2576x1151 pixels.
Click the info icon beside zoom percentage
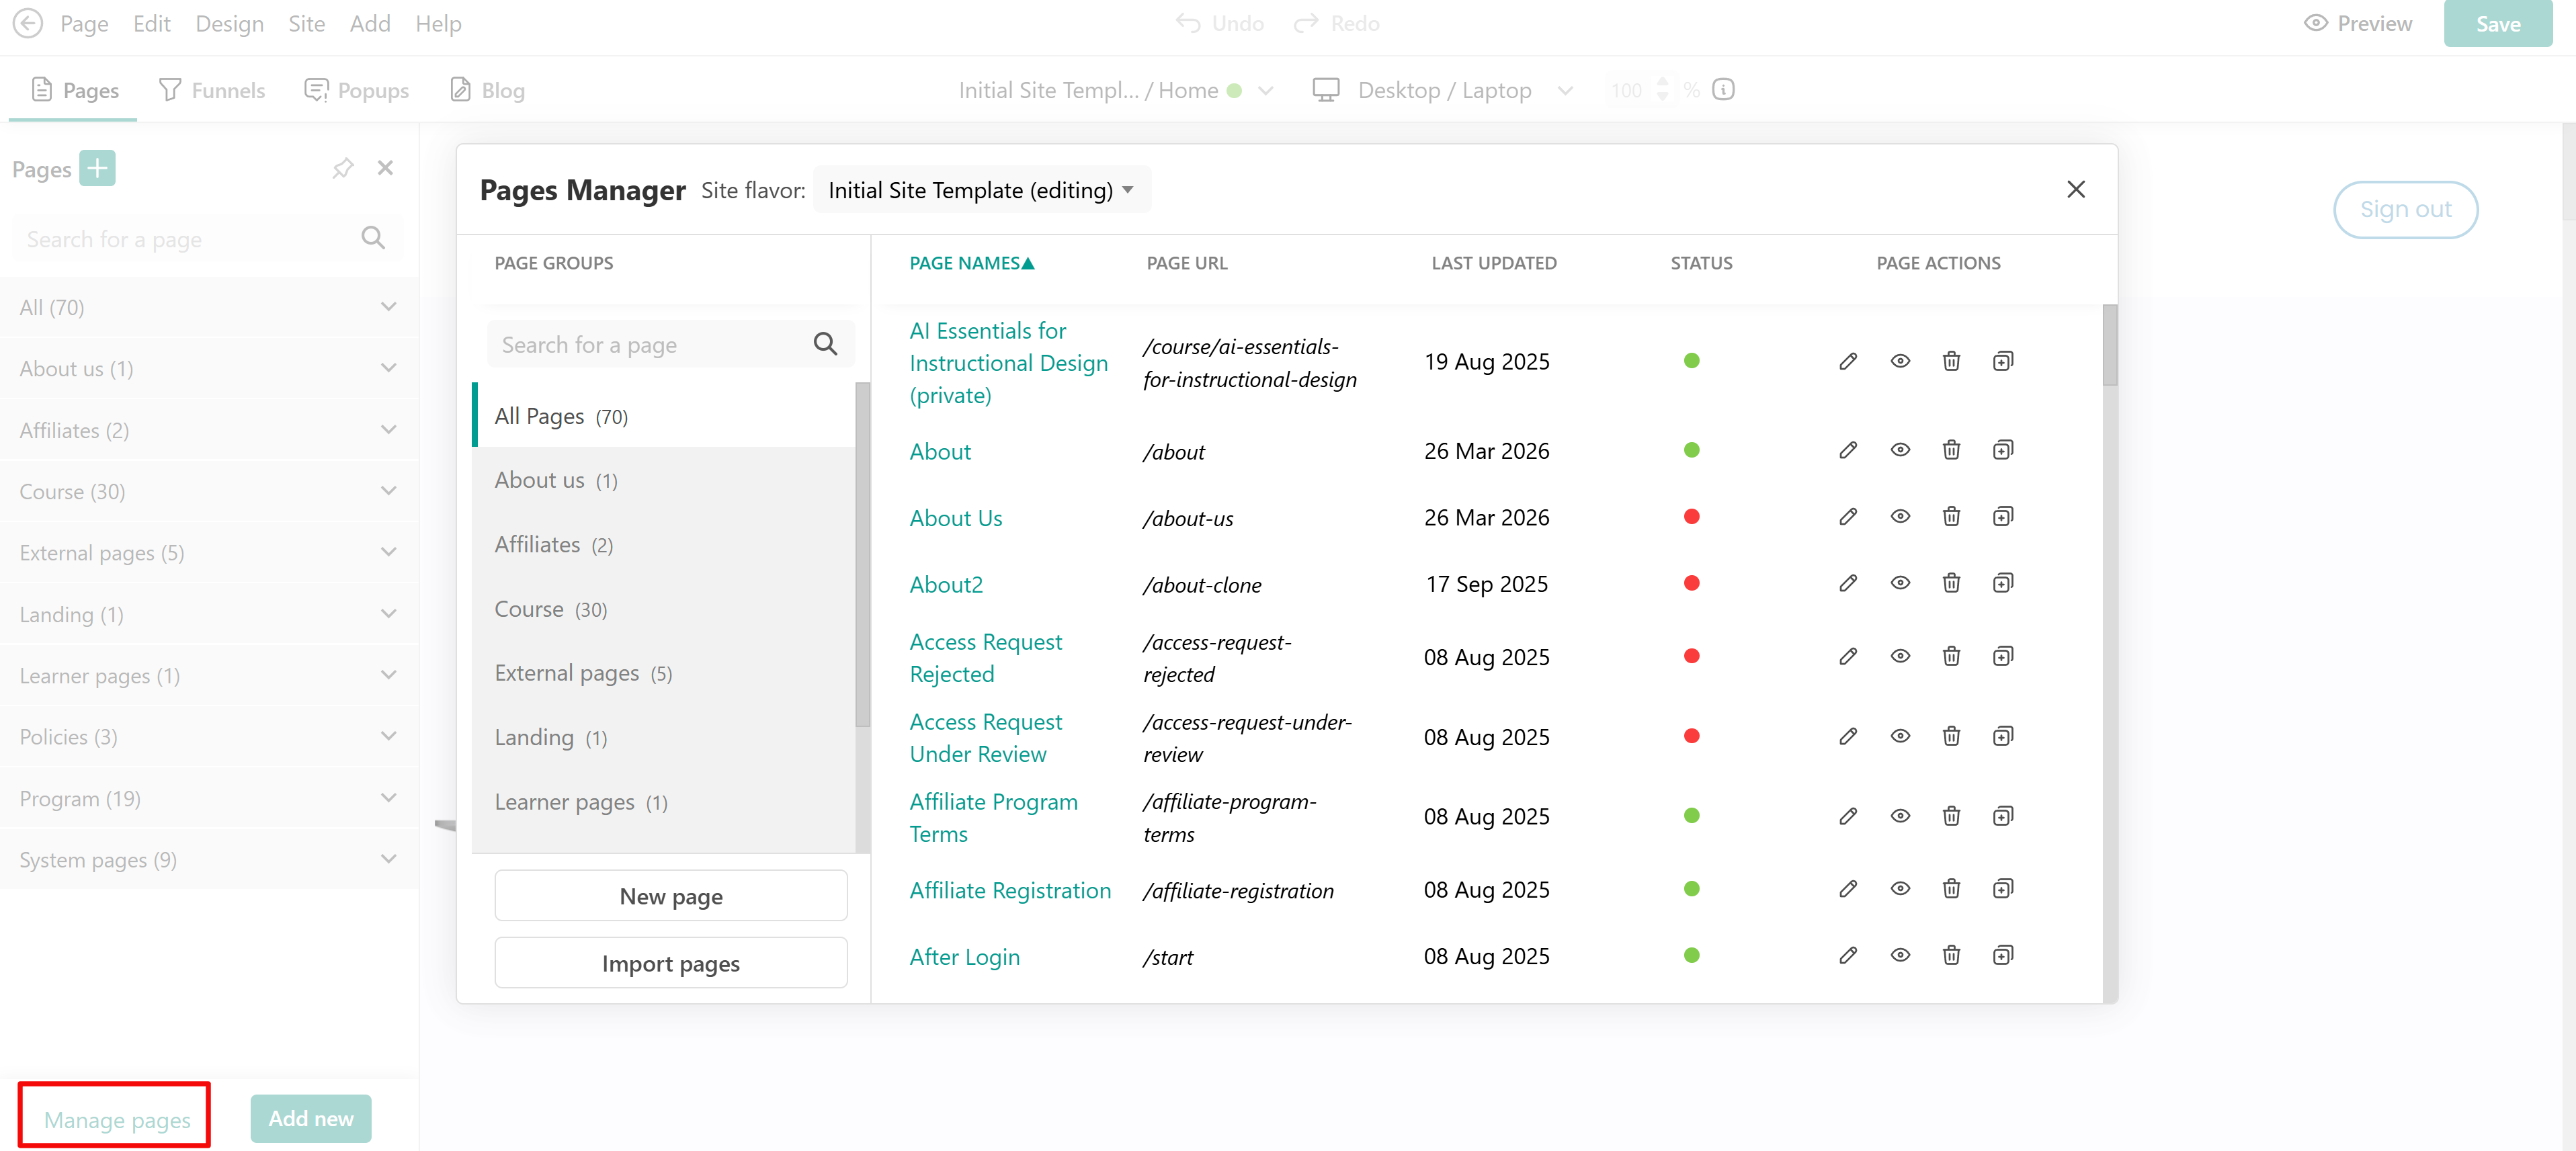point(1722,90)
